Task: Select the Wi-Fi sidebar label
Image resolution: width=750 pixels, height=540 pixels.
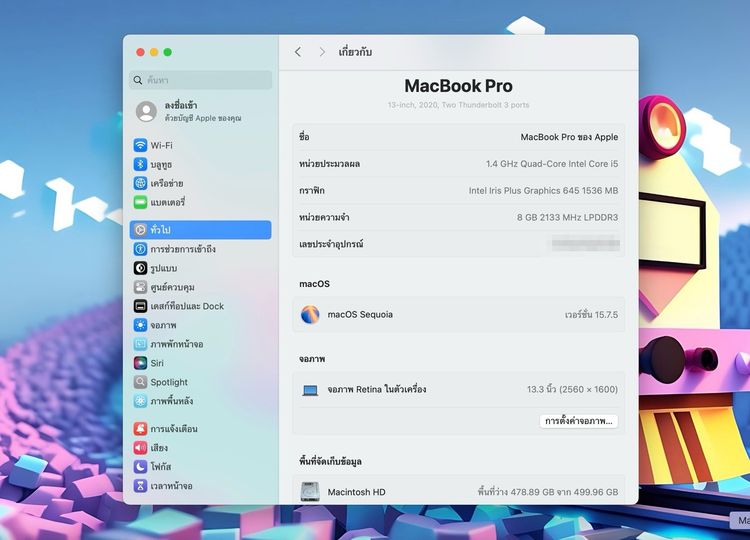Action: click(x=162, y=145)
